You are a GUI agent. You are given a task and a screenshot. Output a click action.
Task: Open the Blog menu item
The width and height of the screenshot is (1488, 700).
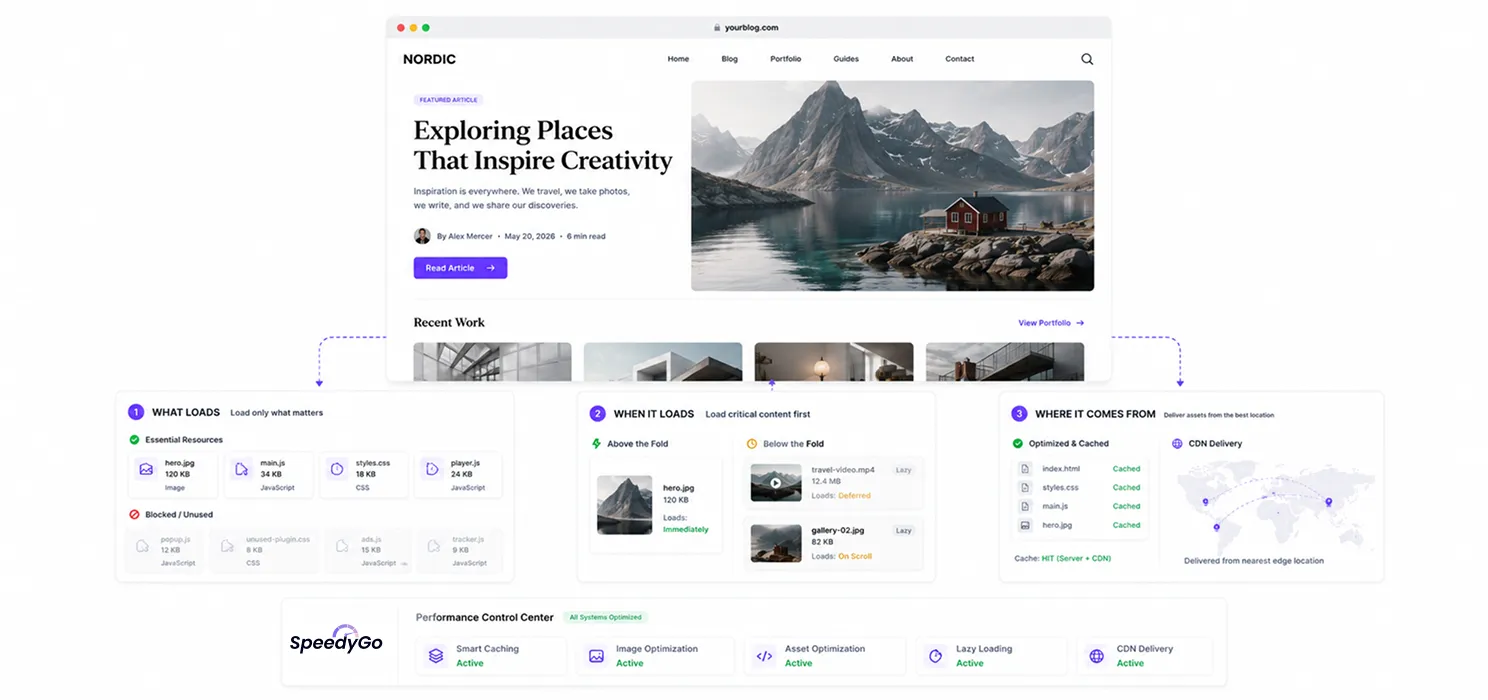point(730,59)
